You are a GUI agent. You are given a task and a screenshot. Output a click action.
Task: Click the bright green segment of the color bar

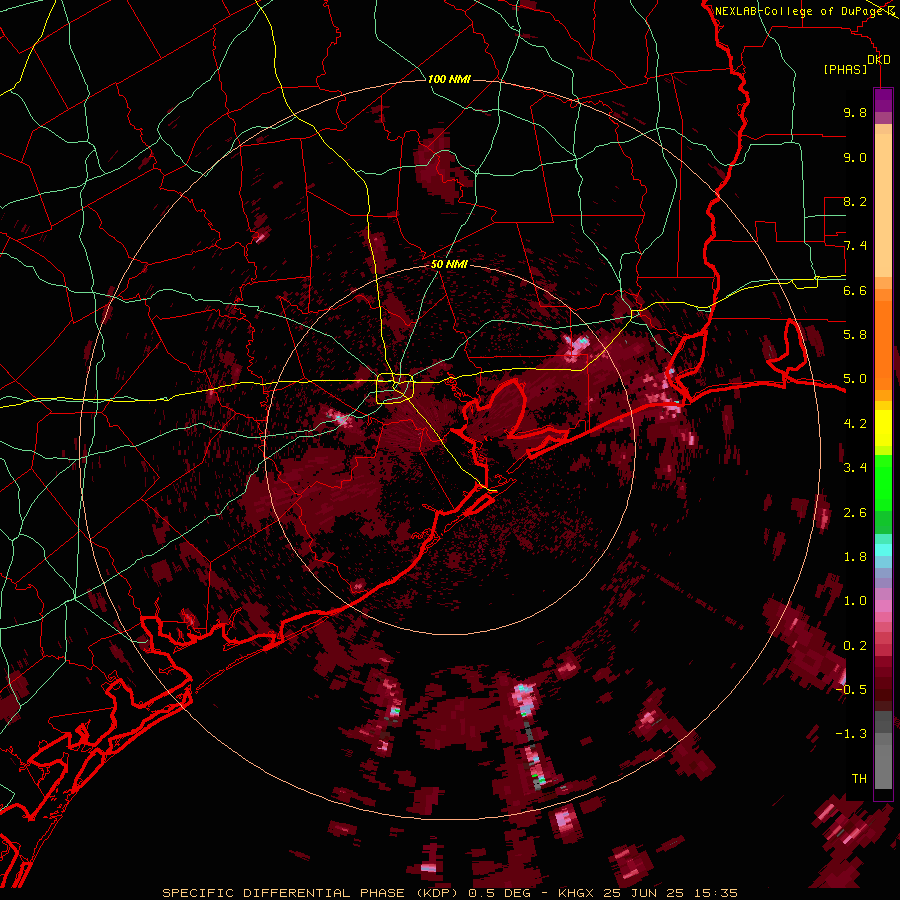pyautogui.click(x=883, y=482)
